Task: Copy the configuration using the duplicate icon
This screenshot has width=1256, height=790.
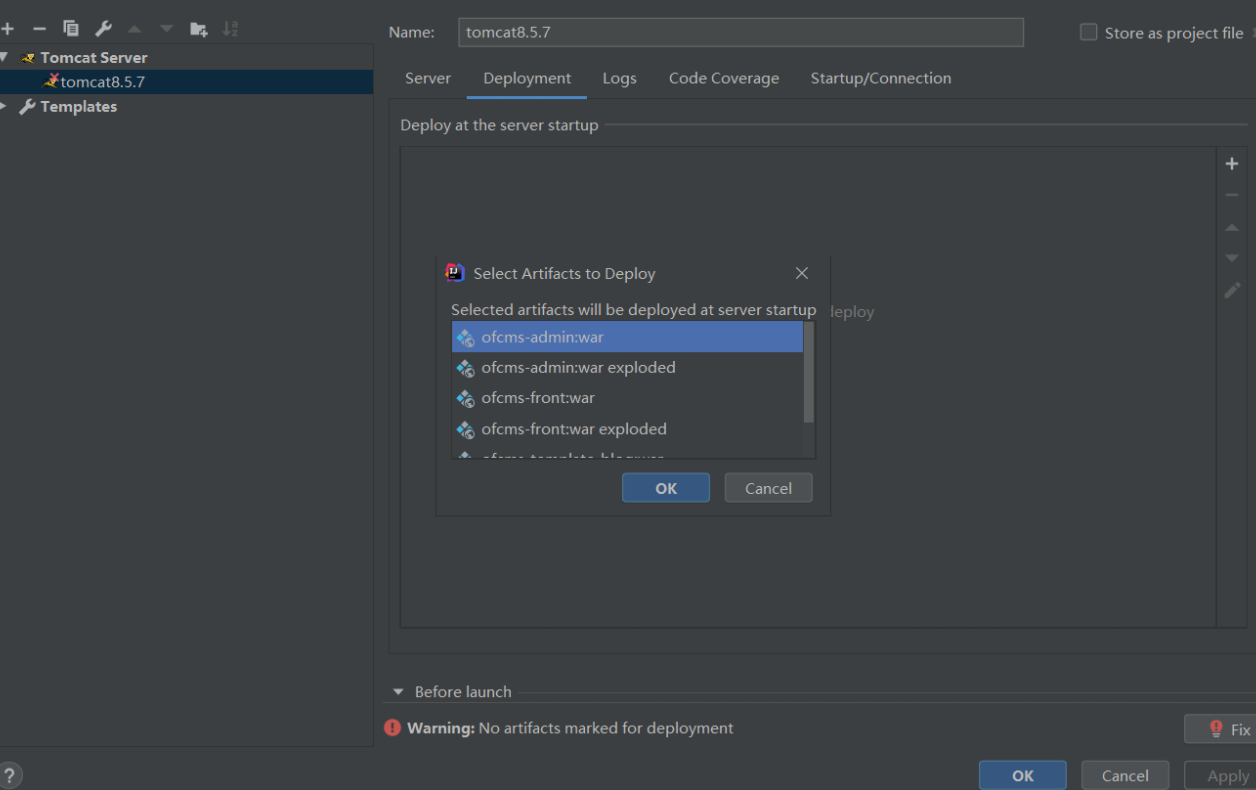Action: [x=71, y=29]
